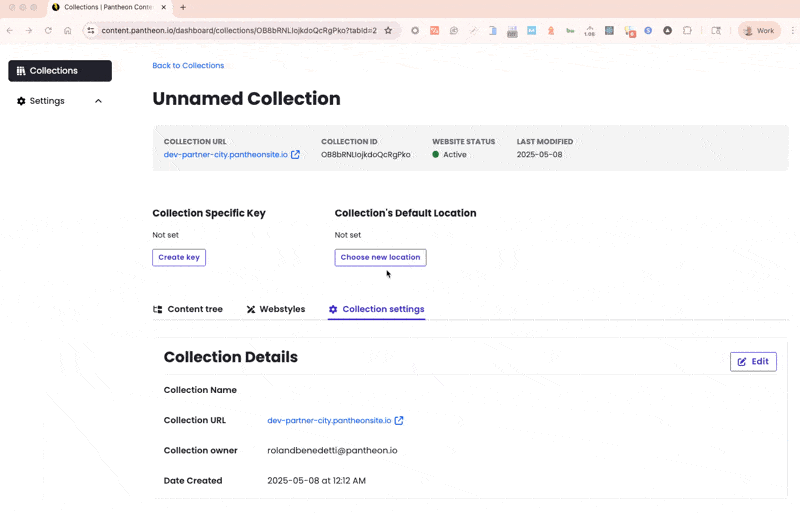Click the Webstyles icon
This screenshot has height=513, width=800.
coord(251,310)
